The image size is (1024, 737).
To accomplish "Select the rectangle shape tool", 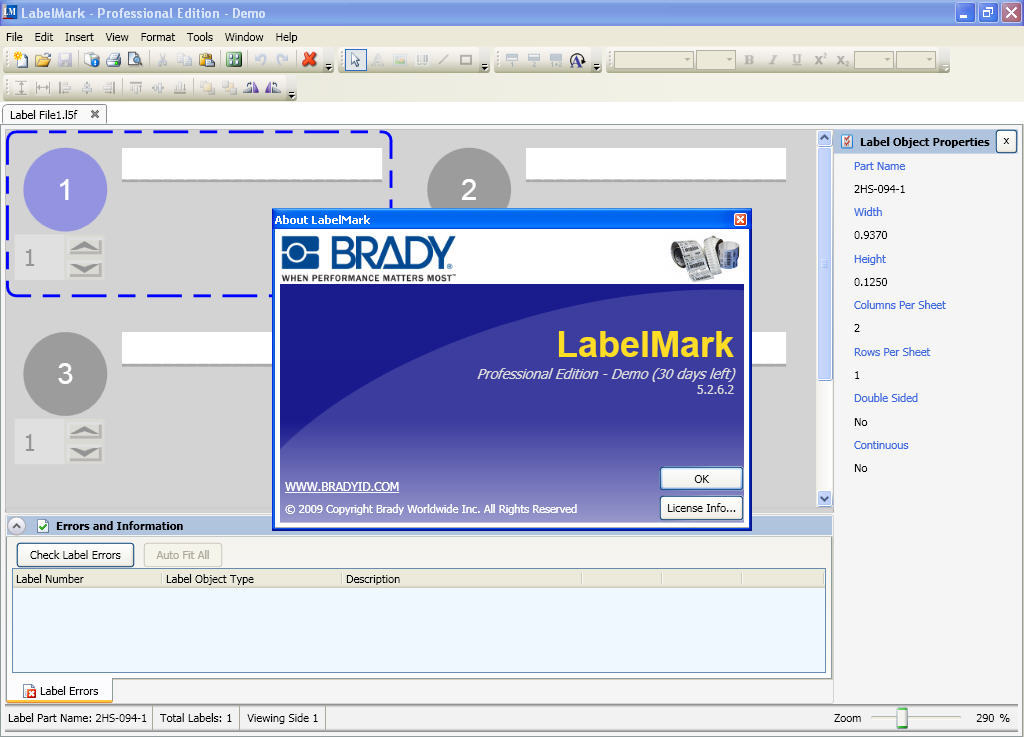I will [x=465, y=60].
